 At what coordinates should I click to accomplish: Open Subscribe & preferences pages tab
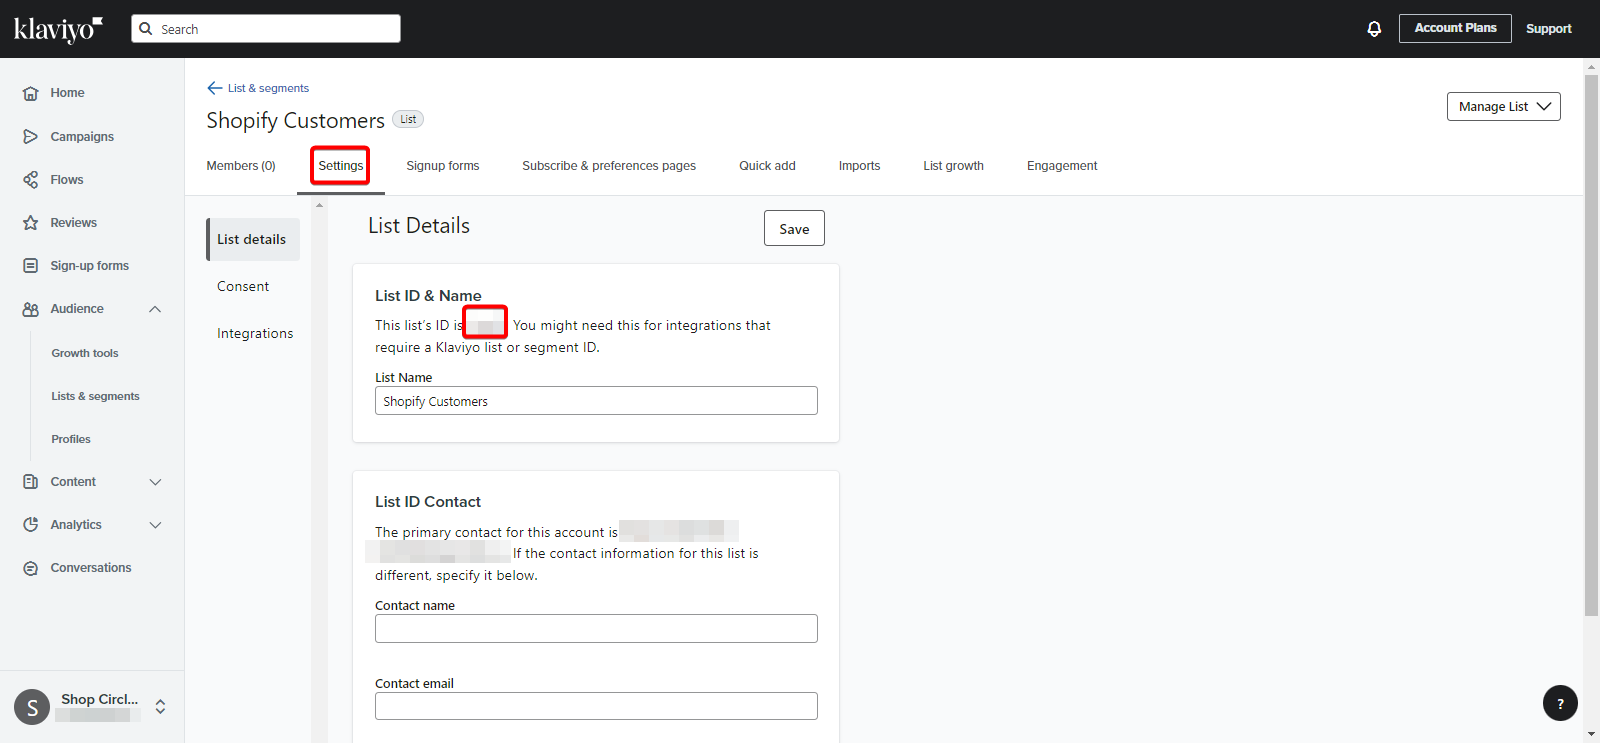tap(609, 166)
